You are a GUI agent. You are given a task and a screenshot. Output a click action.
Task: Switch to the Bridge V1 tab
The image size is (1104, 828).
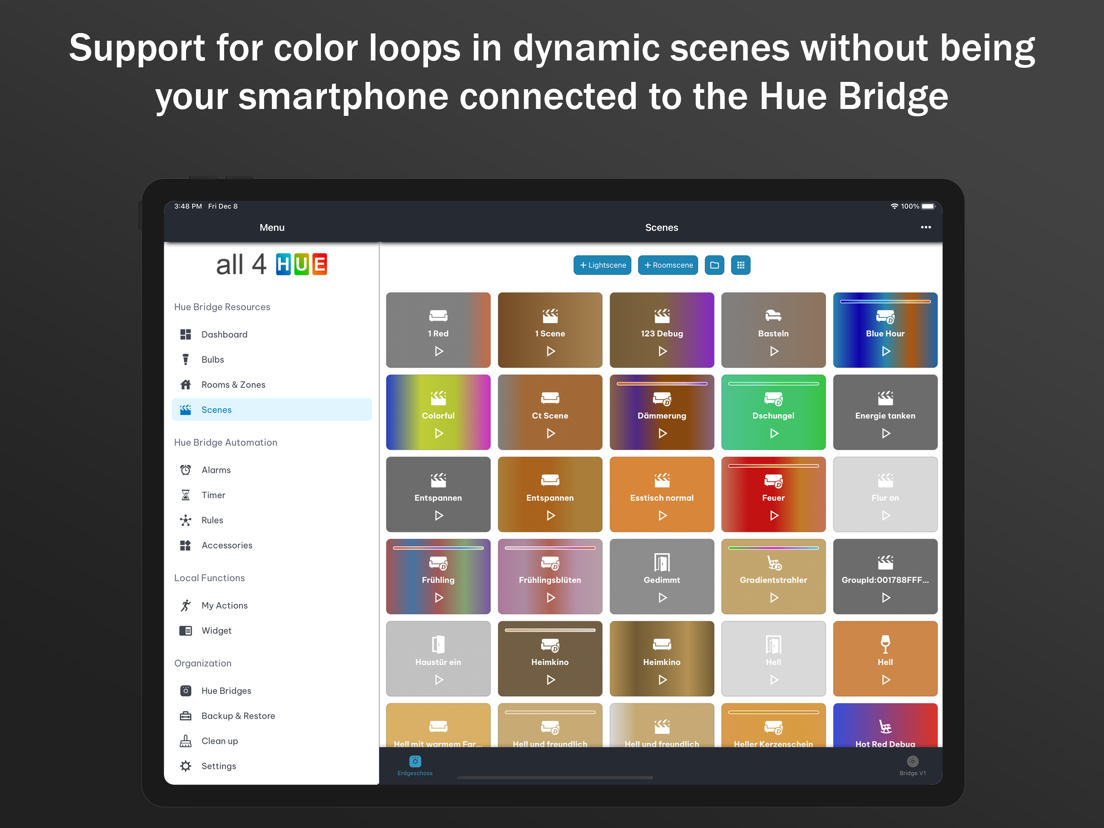point(912,765)
